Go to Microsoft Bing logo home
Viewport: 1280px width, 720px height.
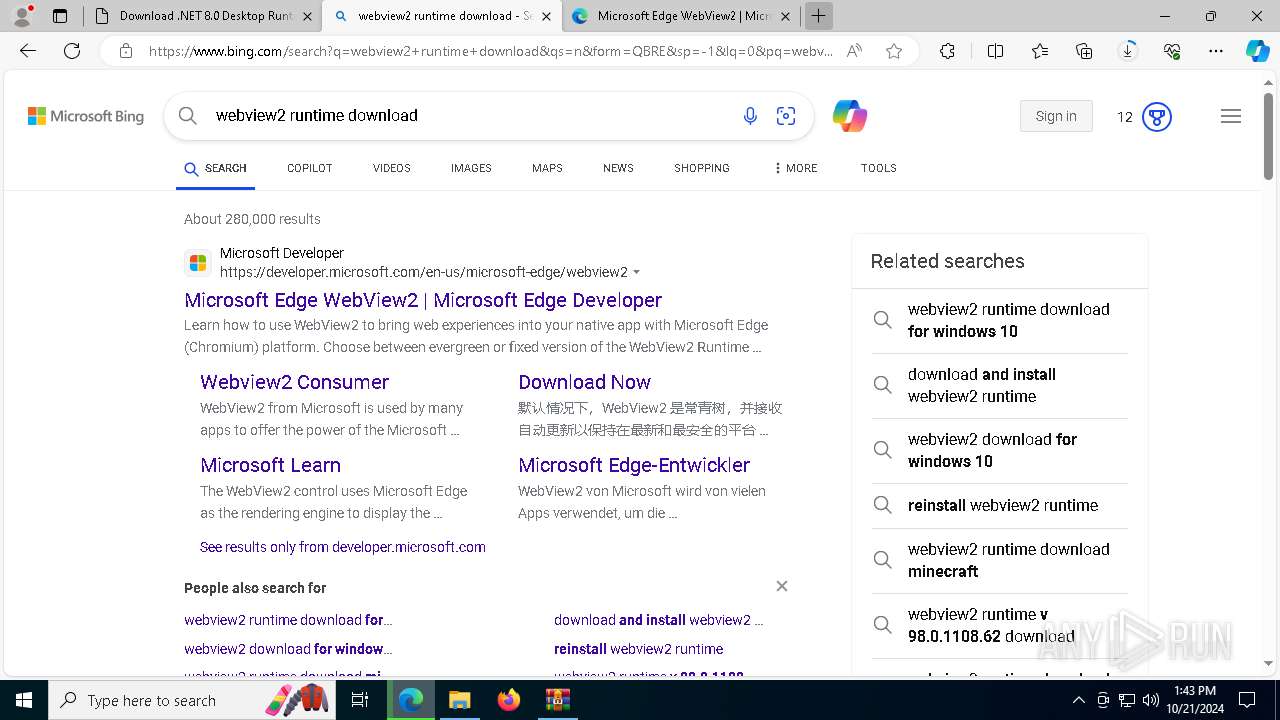point(86,117)
